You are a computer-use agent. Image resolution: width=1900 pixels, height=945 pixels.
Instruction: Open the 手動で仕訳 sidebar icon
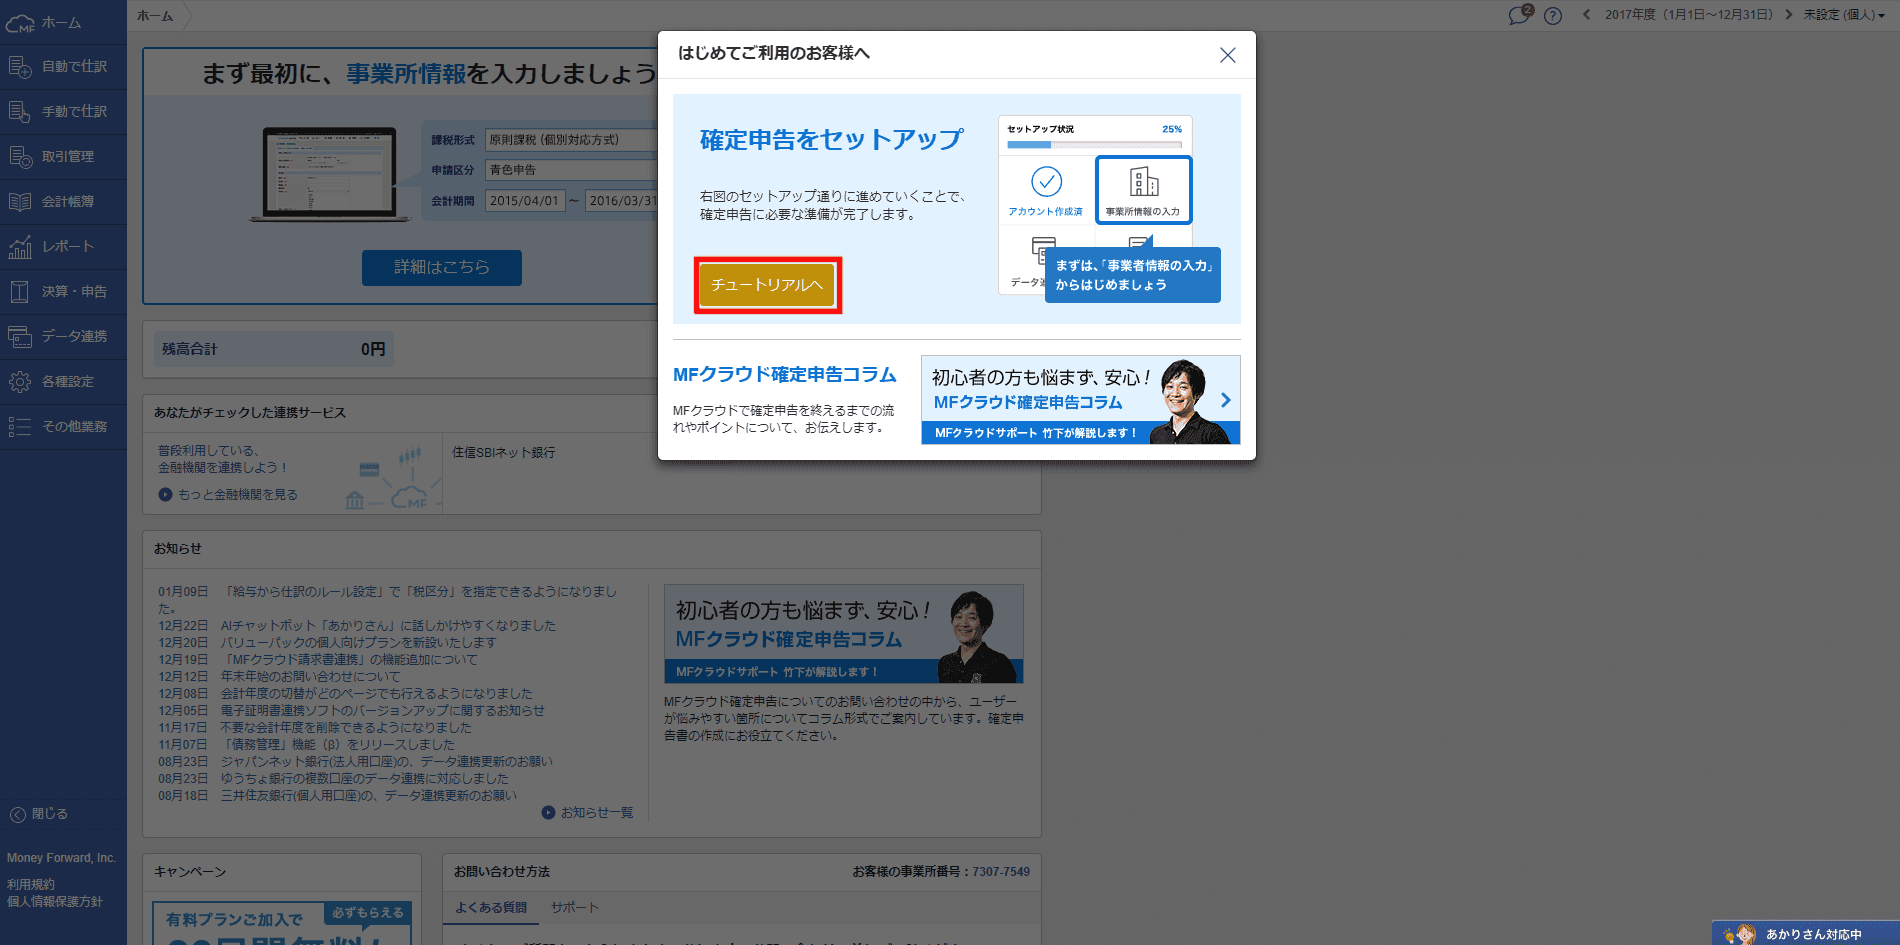point(20,112)
